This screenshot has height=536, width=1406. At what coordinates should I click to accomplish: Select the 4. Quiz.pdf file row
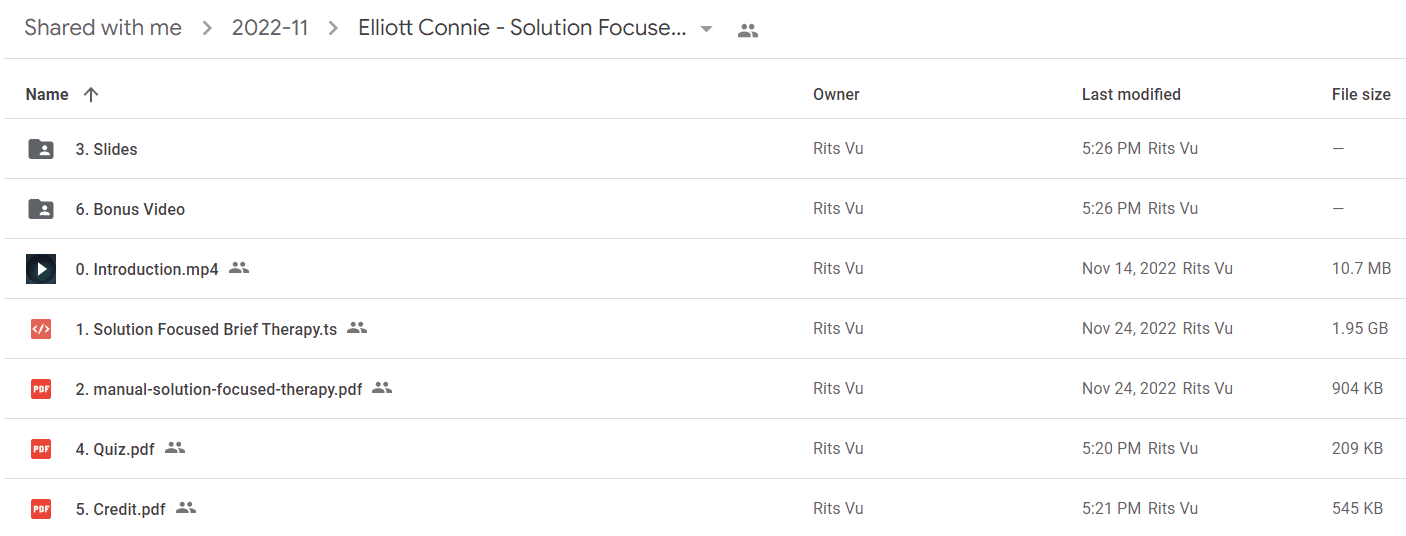(x=703, y=449)
